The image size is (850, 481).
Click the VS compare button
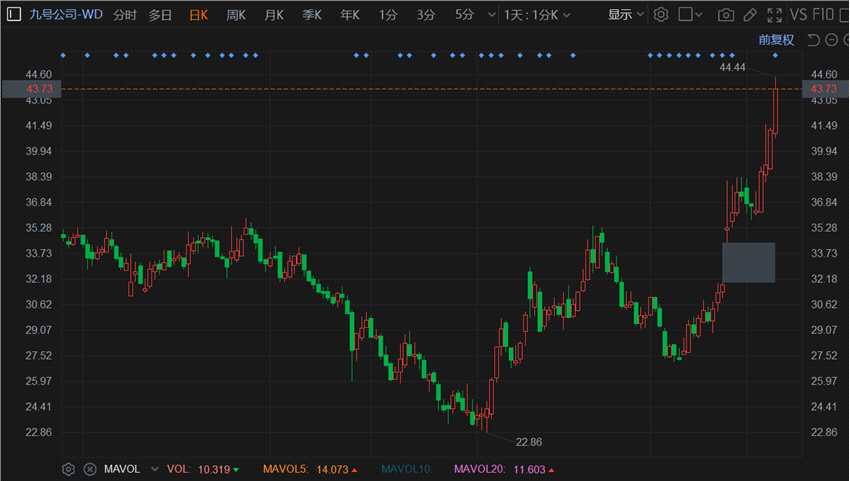799,15
